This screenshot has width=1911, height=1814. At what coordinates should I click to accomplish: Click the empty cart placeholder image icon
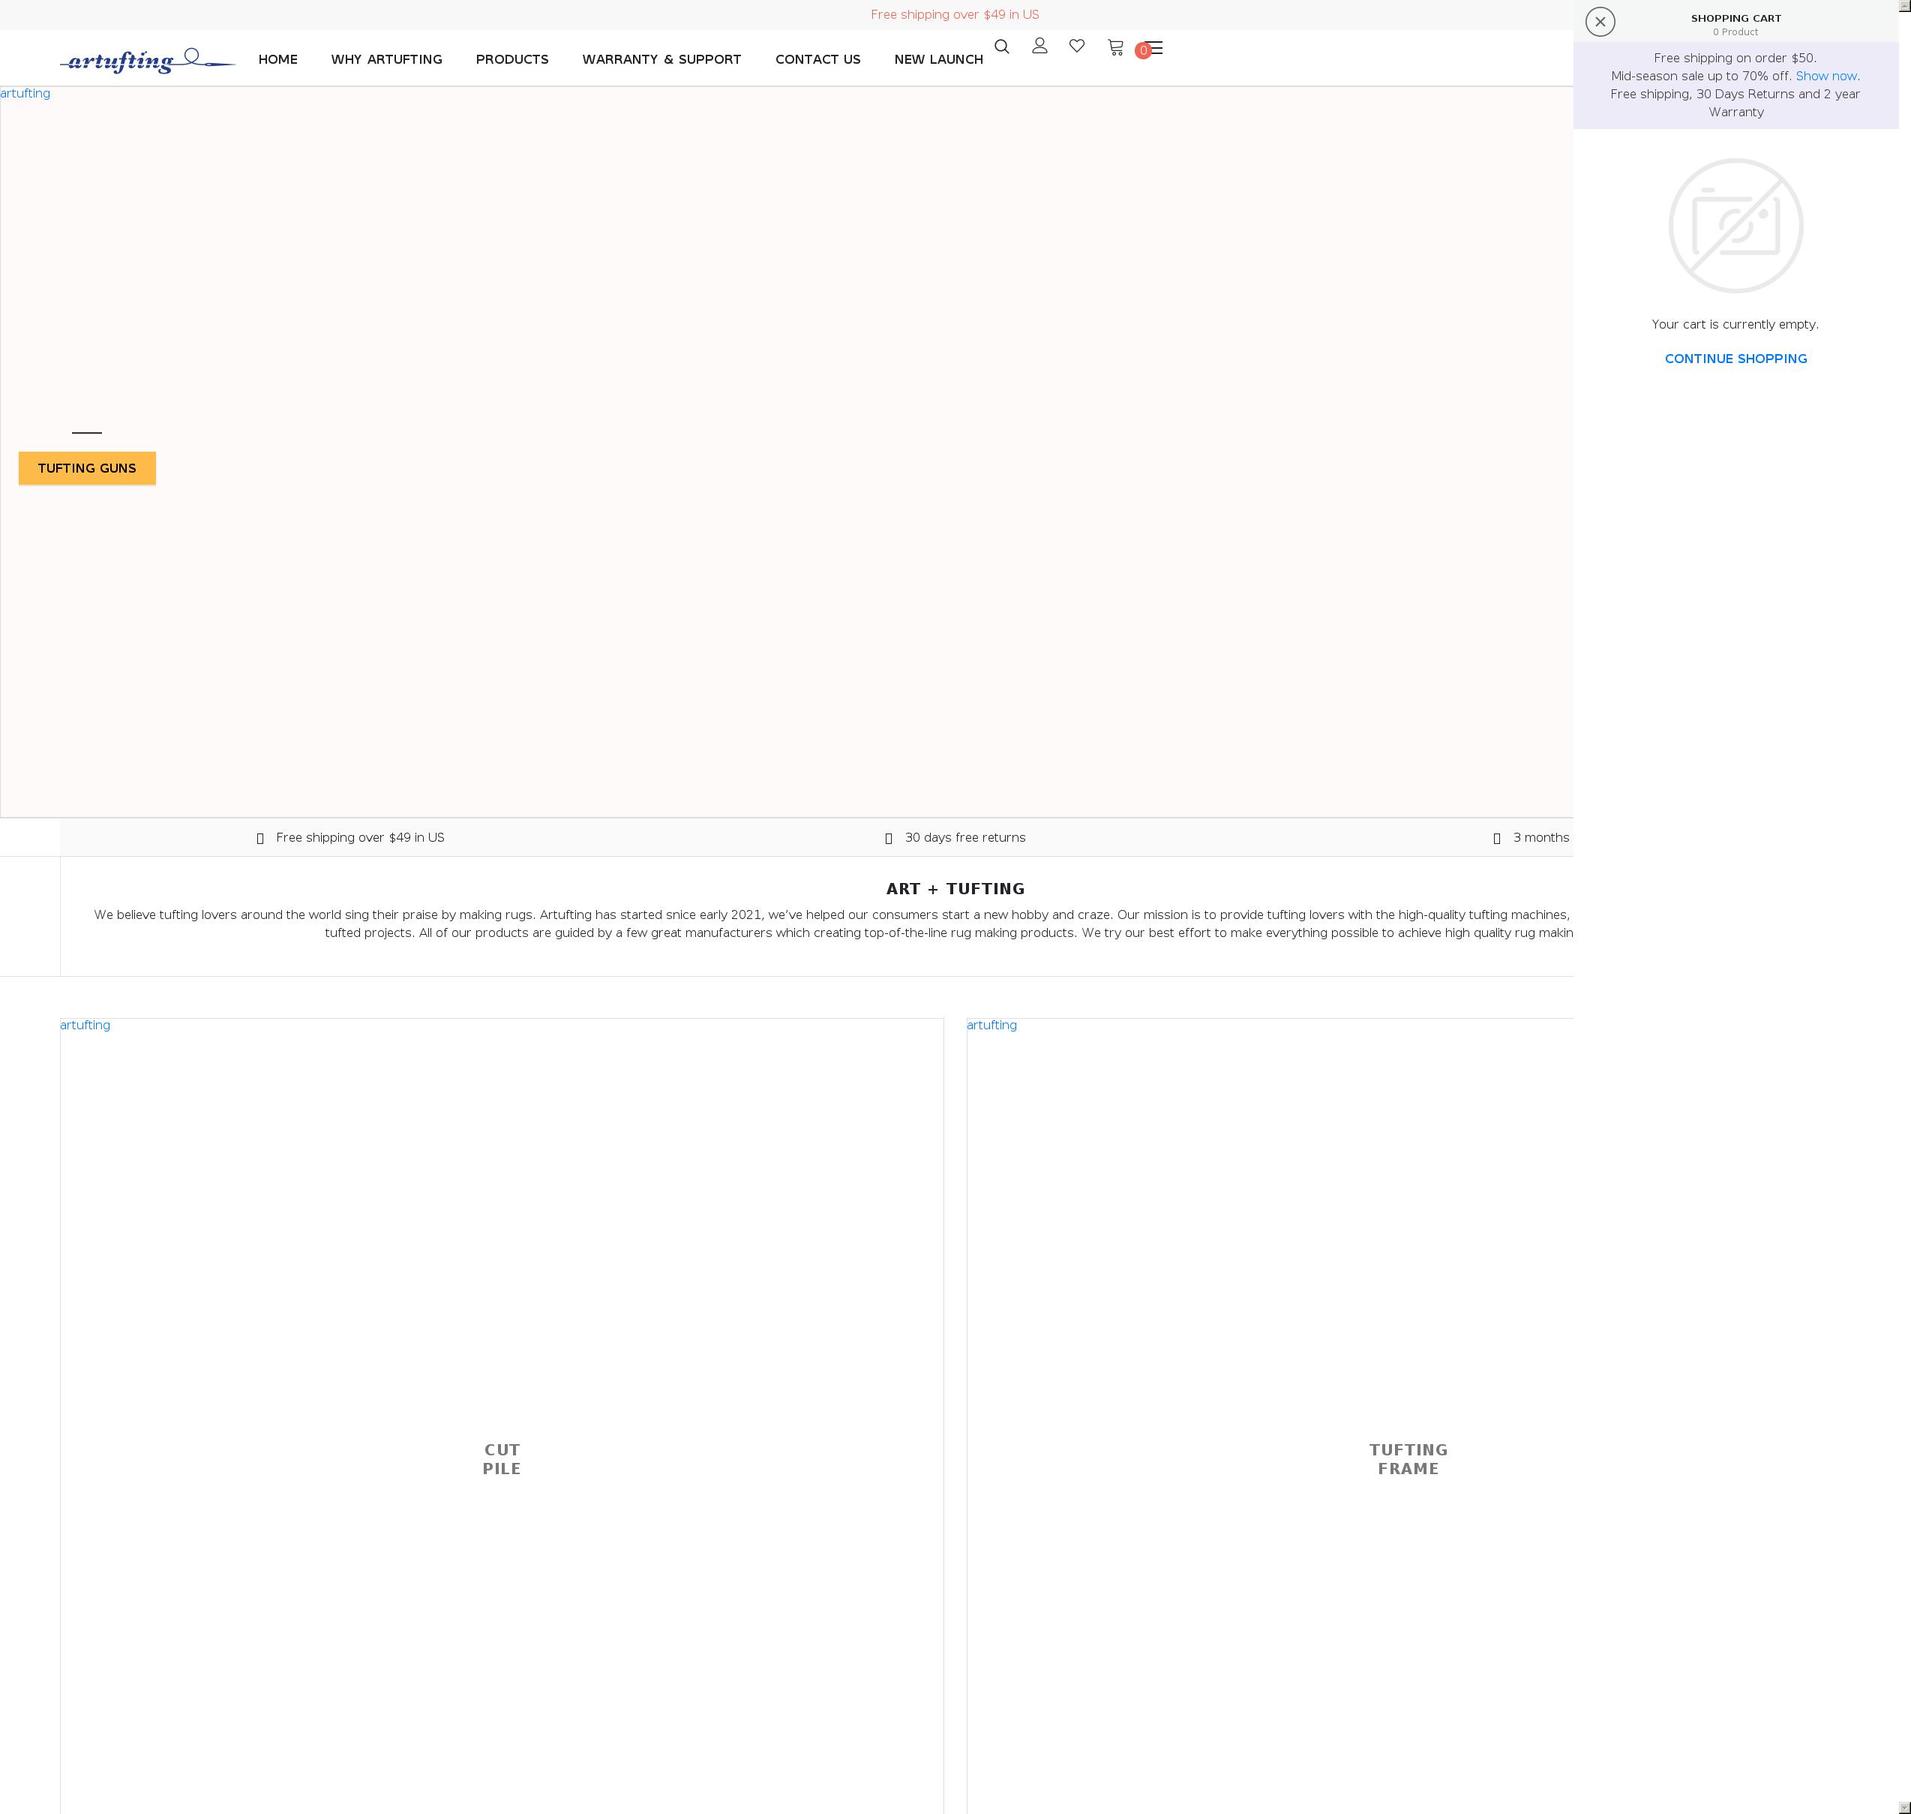1736,225
